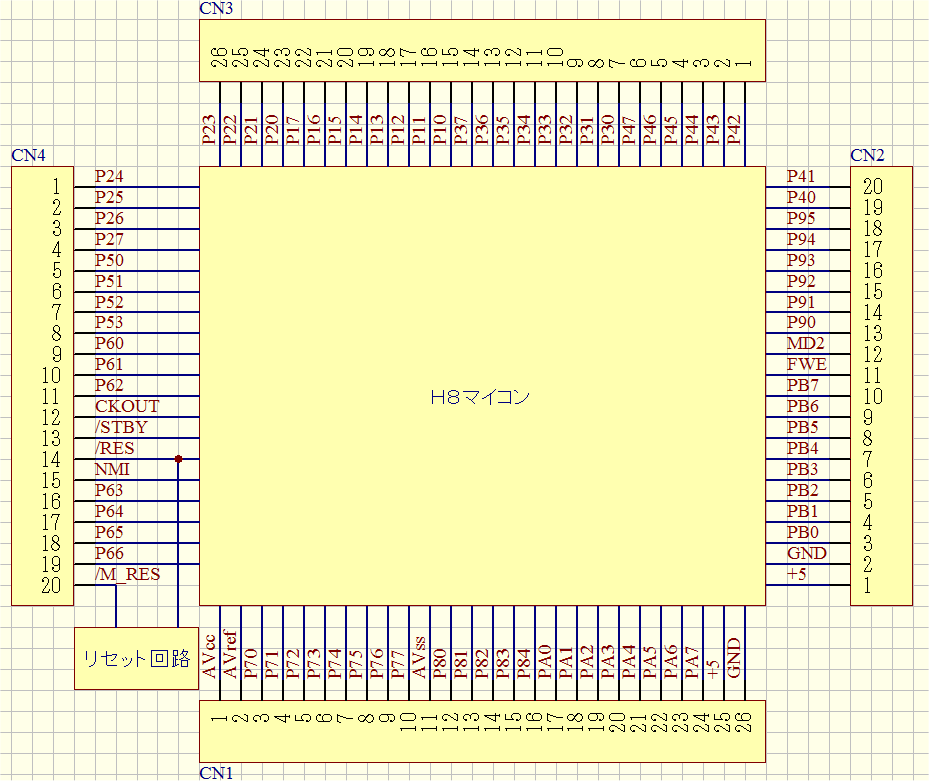Select the P24 net label
Viewport: 929px width, 781px height.
109,176
